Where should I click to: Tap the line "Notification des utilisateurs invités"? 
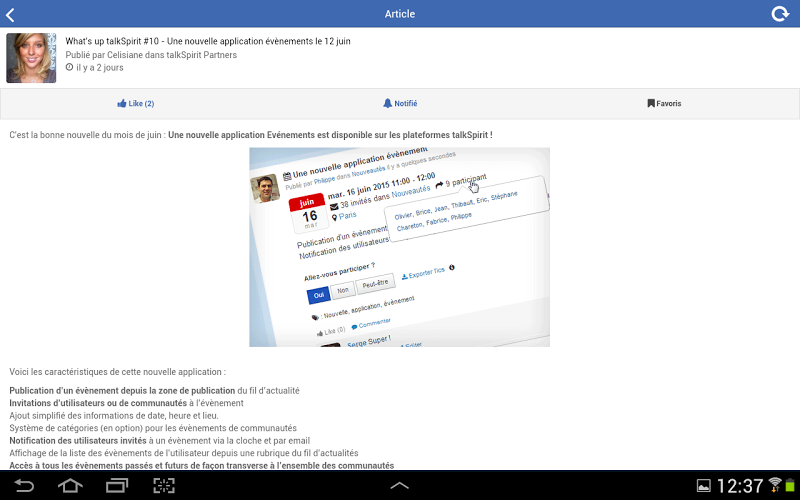tap(159, 441)
